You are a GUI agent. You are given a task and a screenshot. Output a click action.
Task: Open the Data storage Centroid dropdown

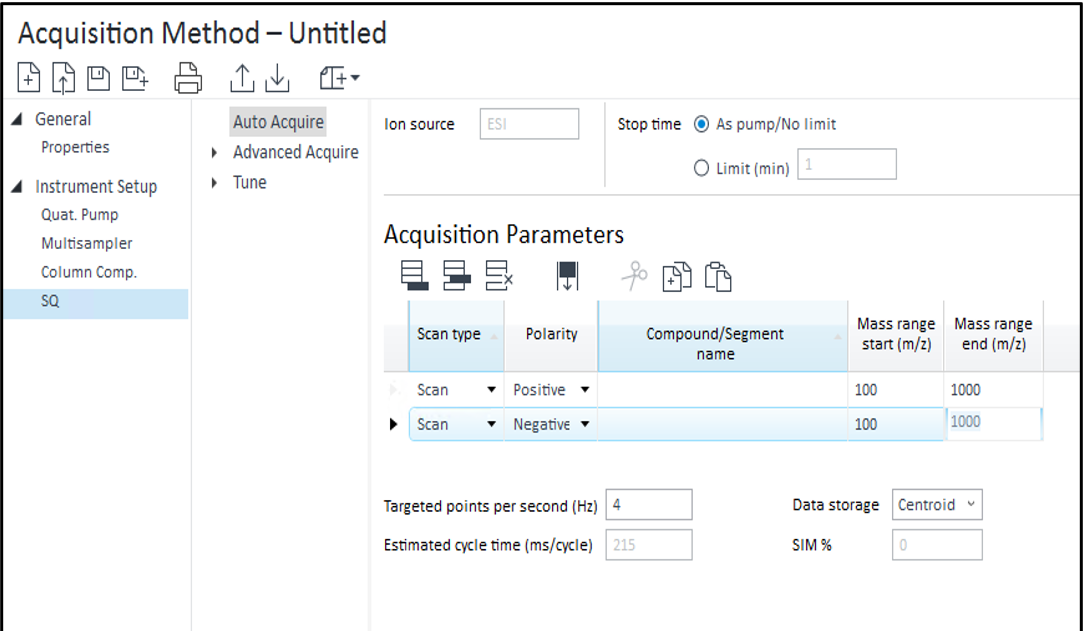937,505
